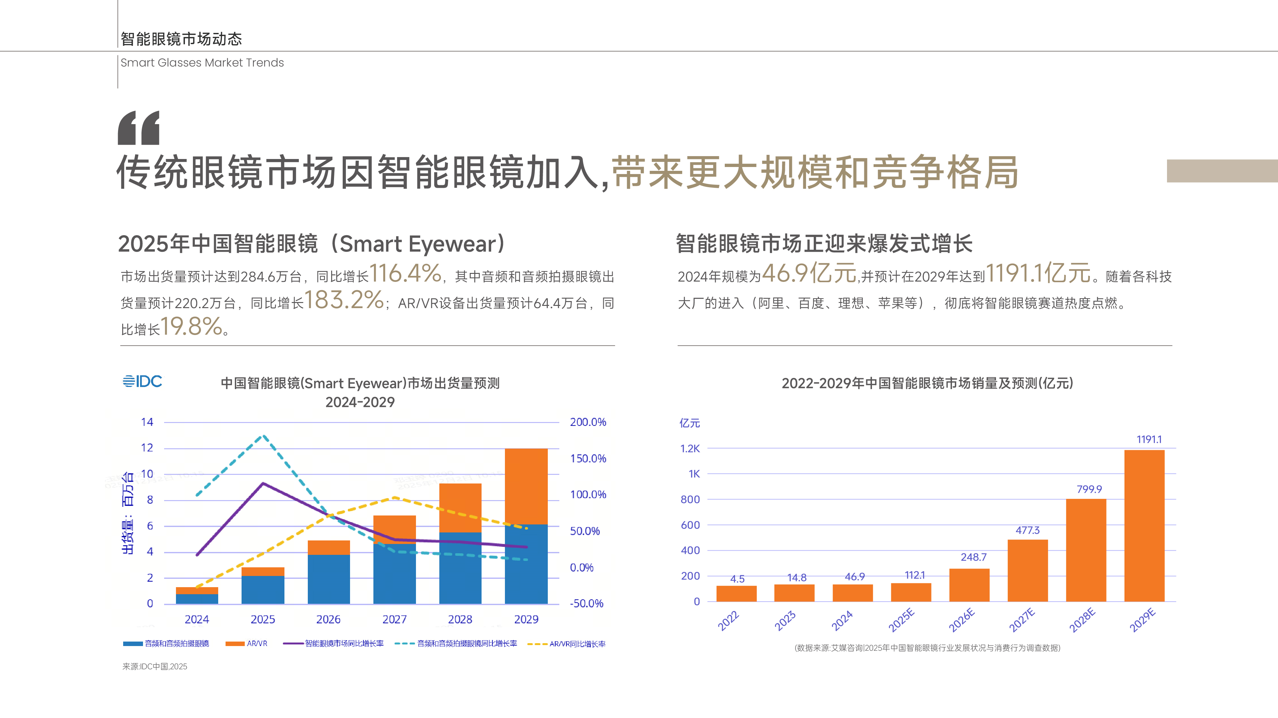Click the 2029 stacked bar in IDC chart
This screenshot has height=718, width=1278.
[526, 527]
